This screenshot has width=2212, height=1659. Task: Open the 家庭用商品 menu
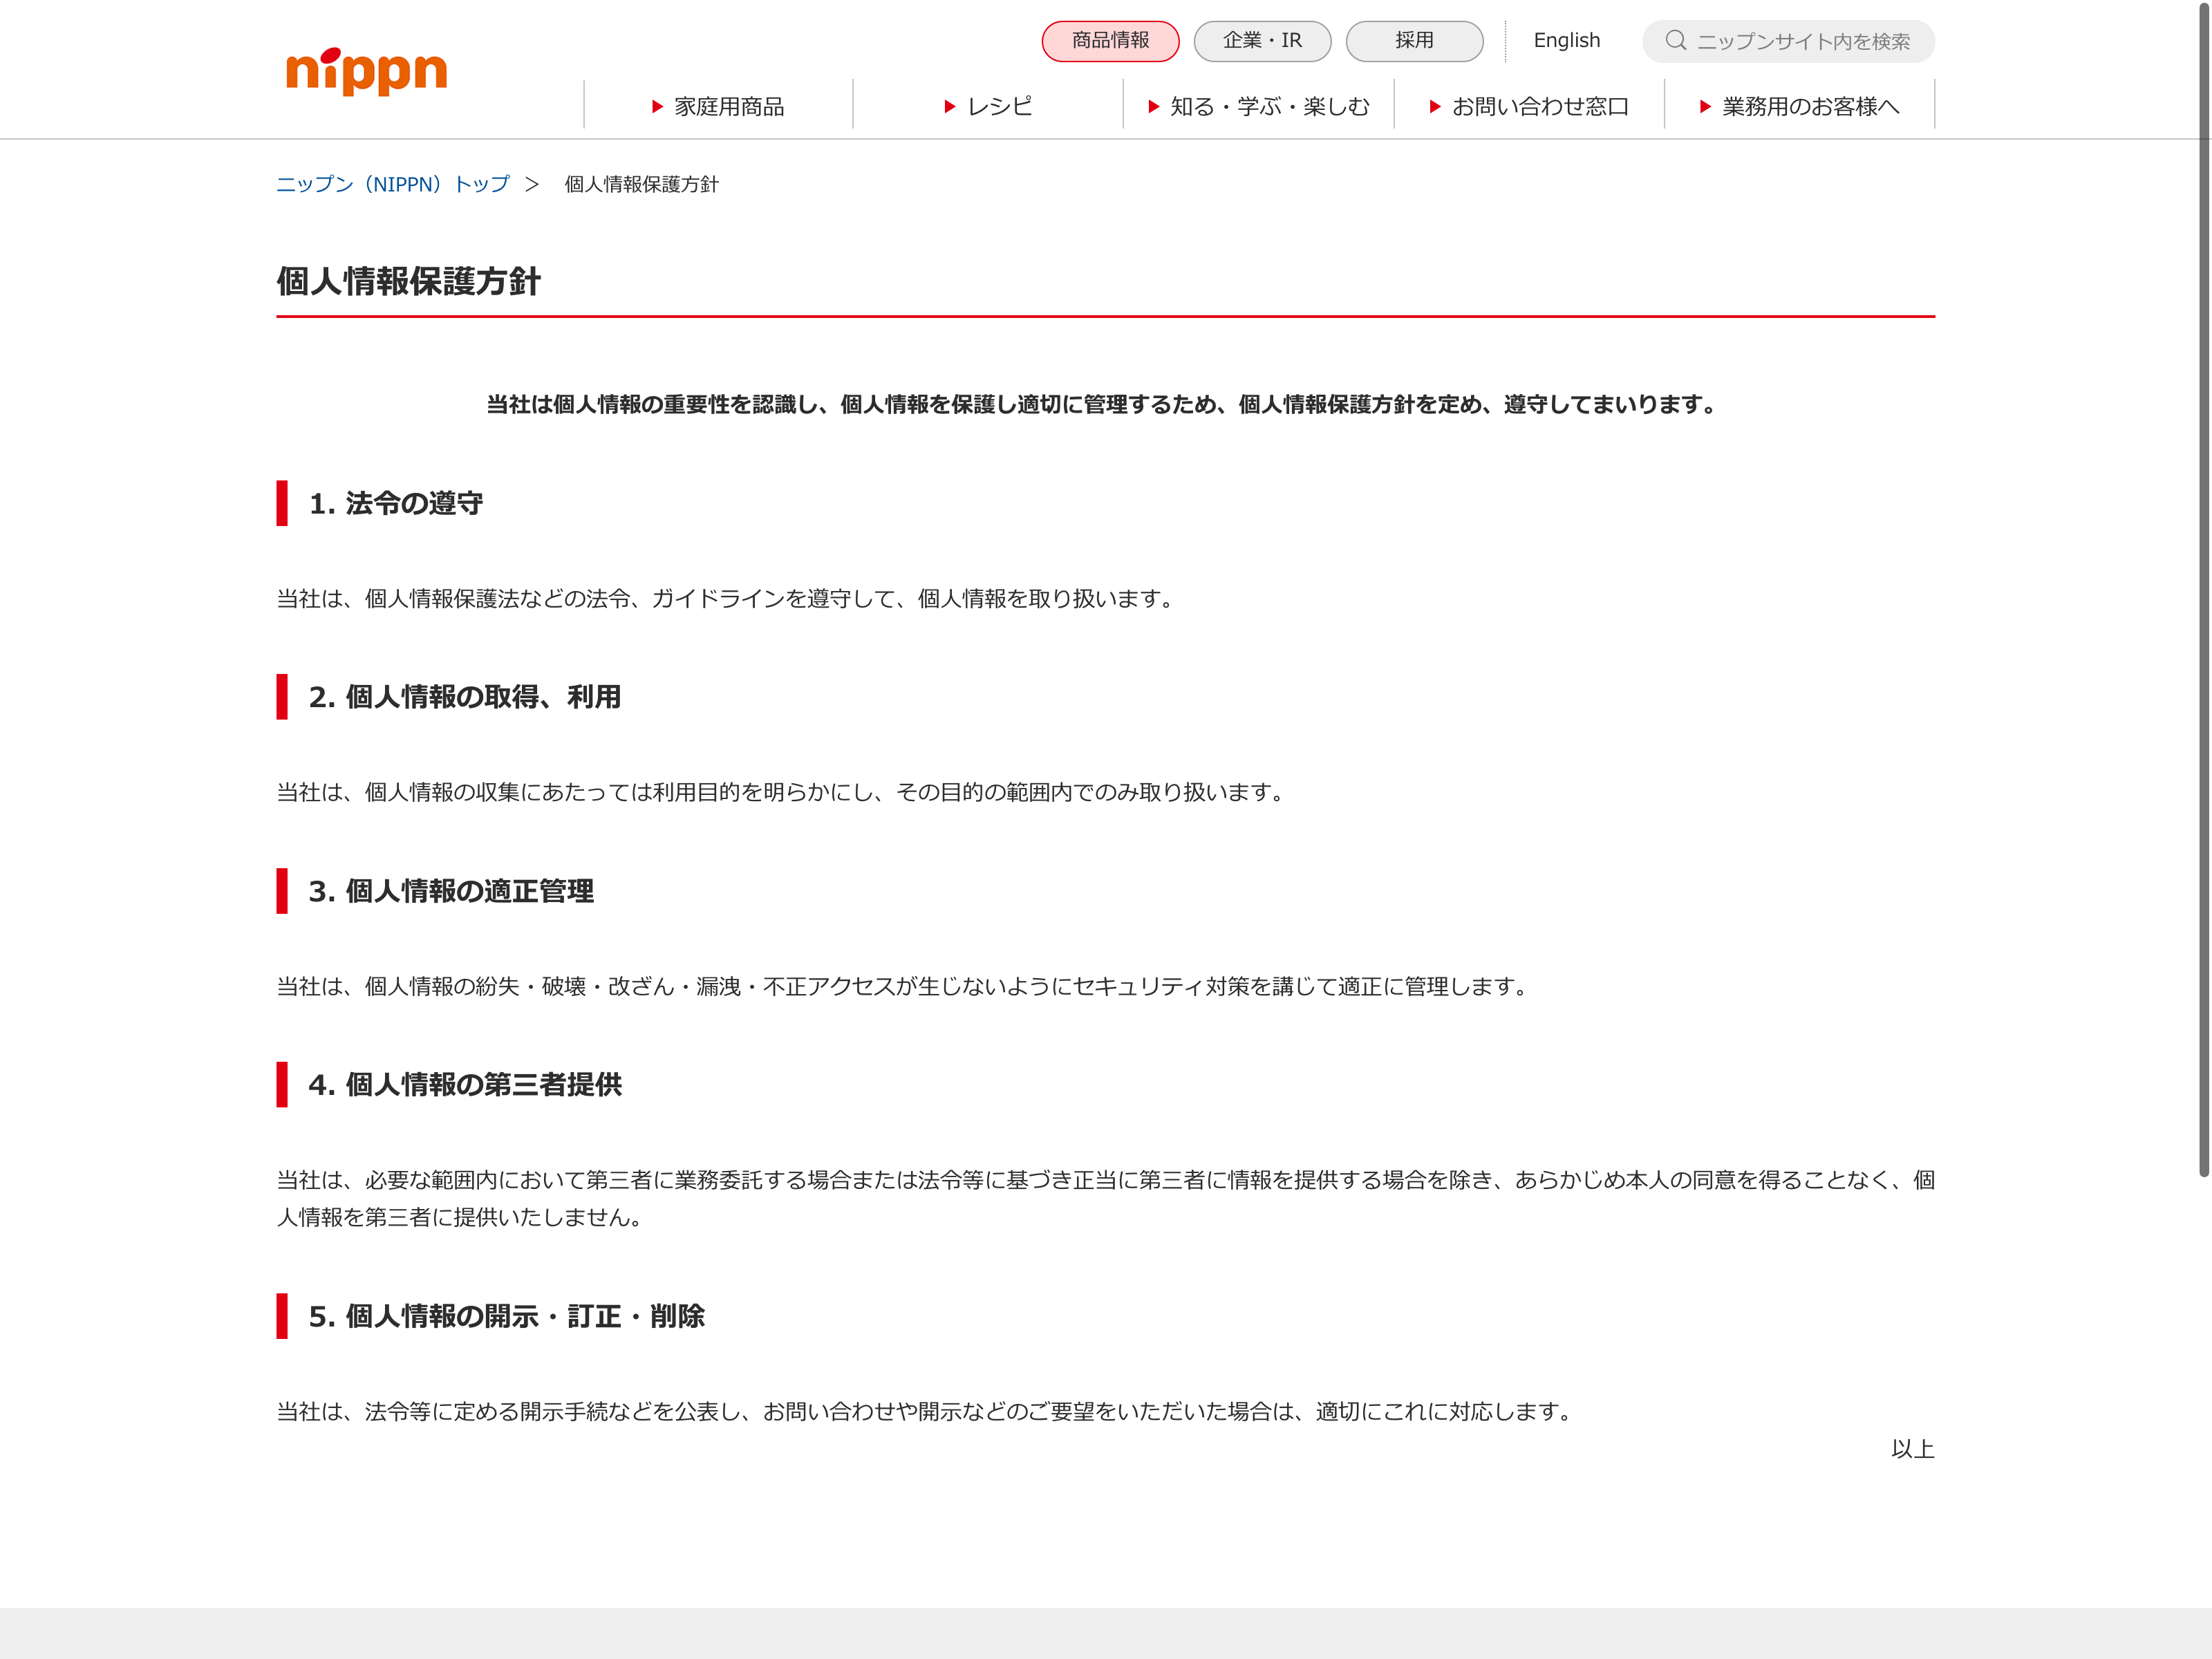[729, 107]
